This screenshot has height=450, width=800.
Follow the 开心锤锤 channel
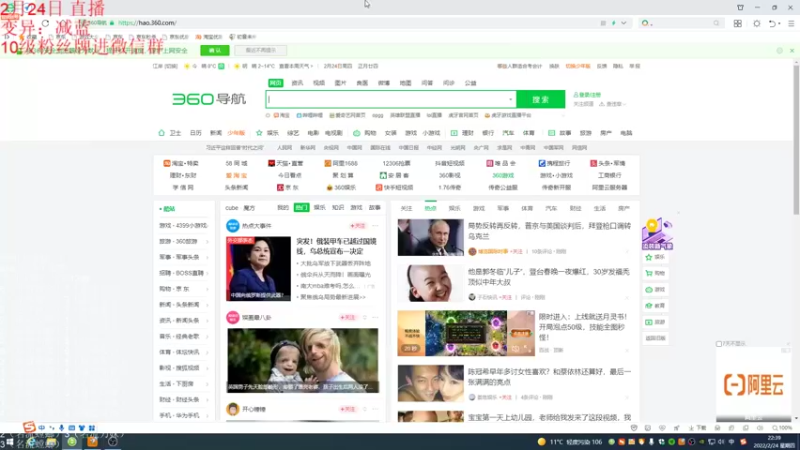coord(347,409)
